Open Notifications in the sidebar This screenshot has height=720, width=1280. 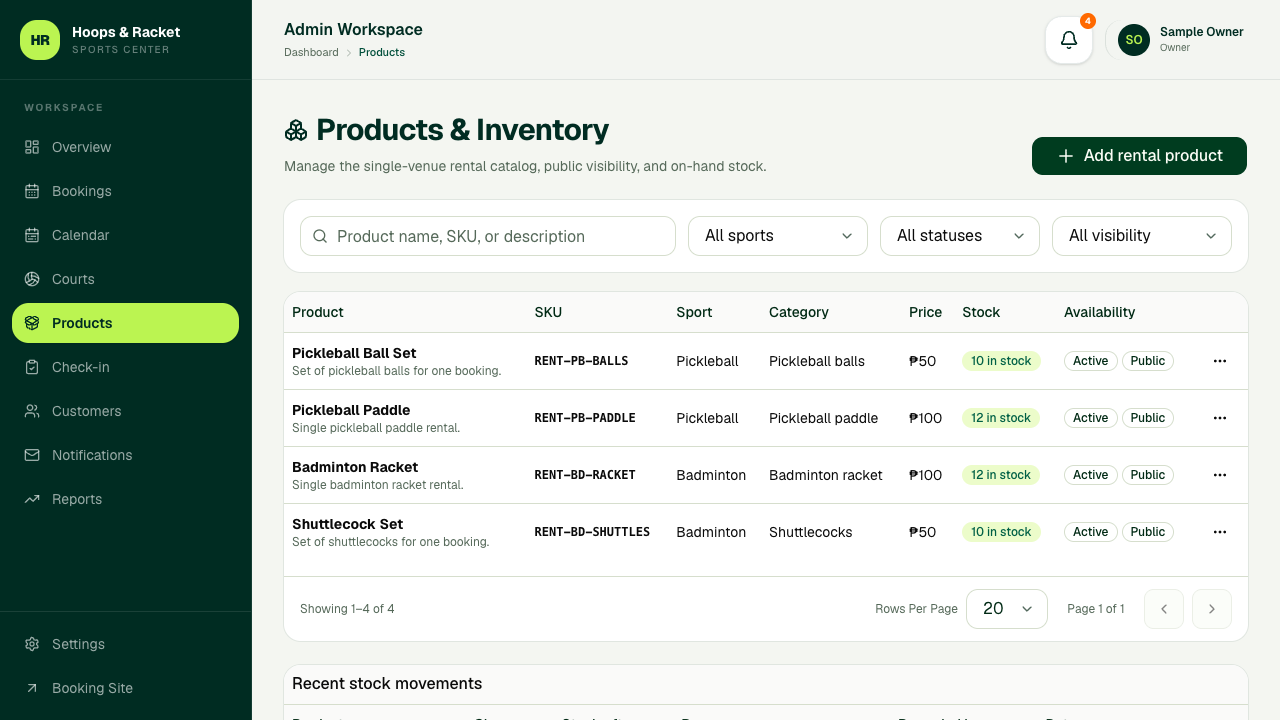[126, 455]
